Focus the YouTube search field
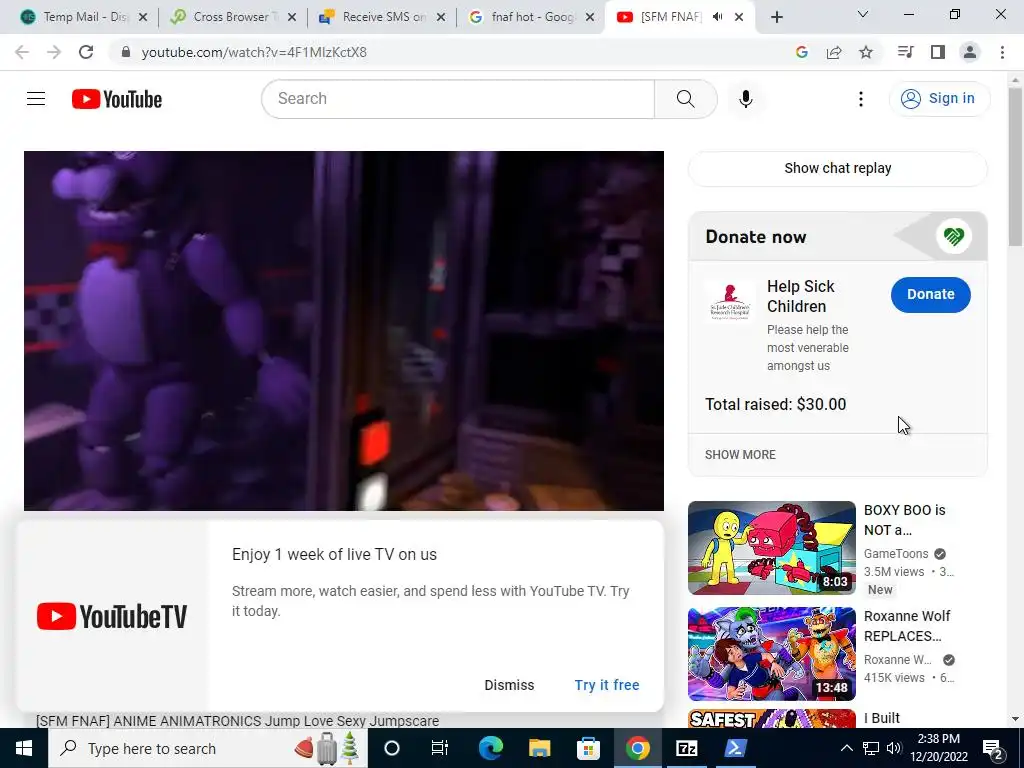 point(458,99)
